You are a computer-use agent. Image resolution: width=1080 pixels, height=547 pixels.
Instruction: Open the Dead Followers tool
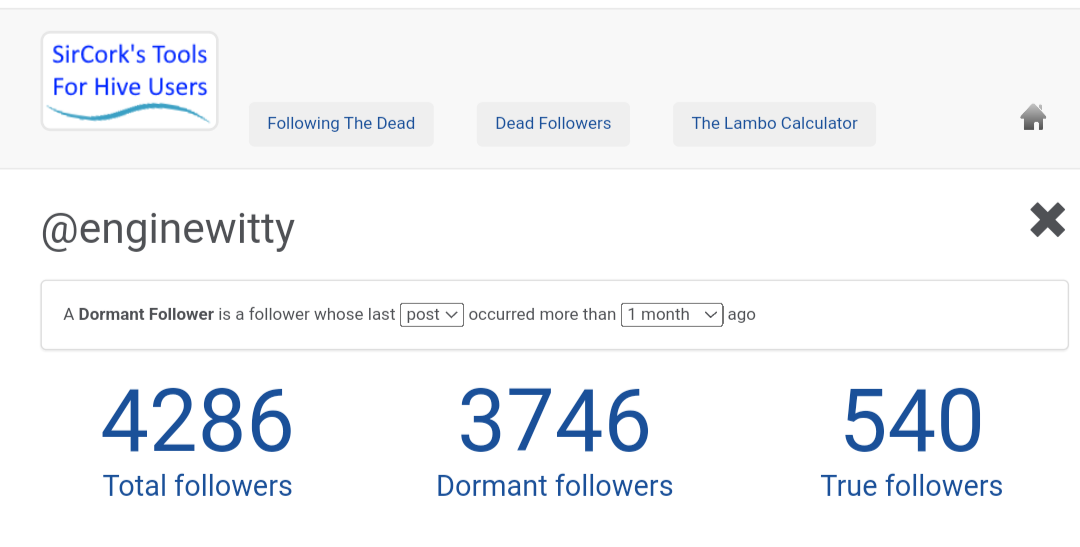(x=553, y=124)
